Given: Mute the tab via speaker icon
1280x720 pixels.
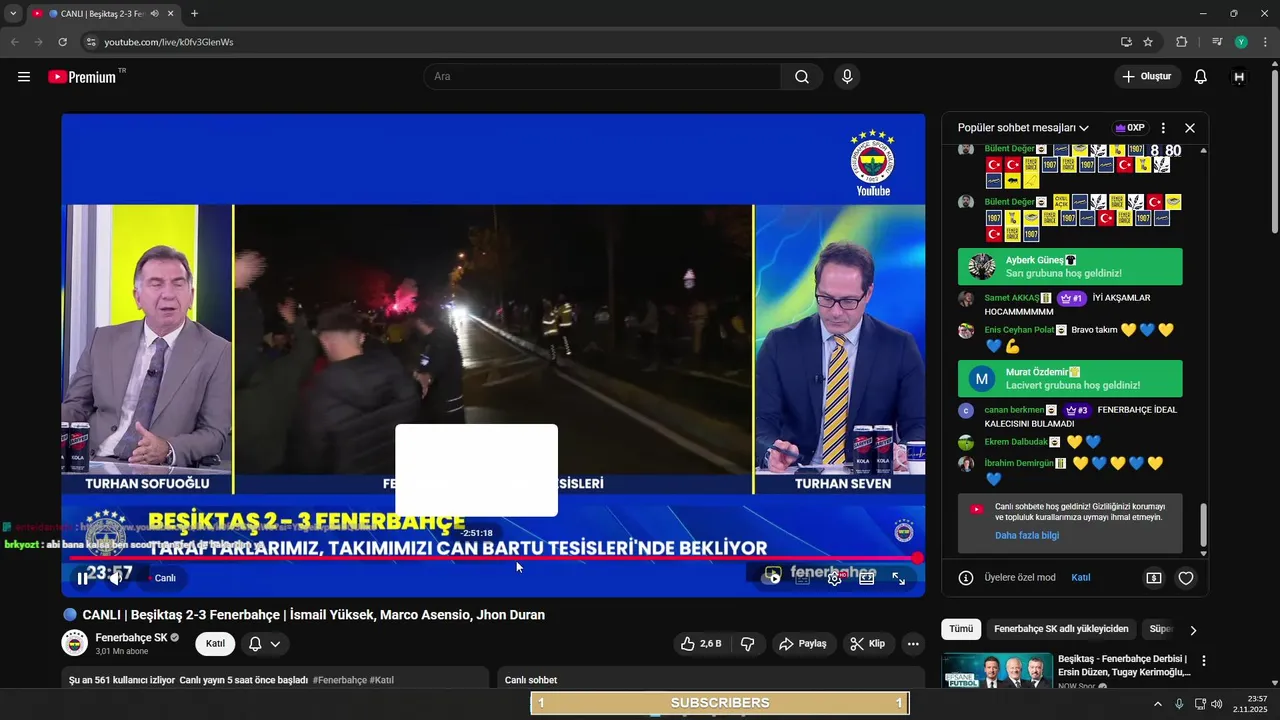Looking at the screenshot, I should 155,13.
